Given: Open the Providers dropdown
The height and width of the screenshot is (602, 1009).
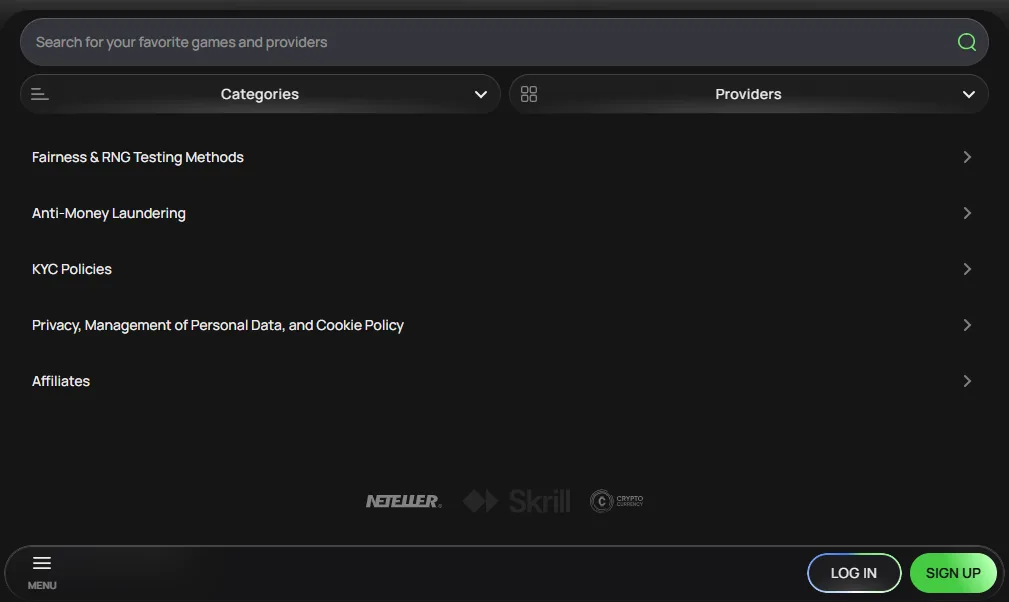Looking at the screenshot, I should (748, 94).
